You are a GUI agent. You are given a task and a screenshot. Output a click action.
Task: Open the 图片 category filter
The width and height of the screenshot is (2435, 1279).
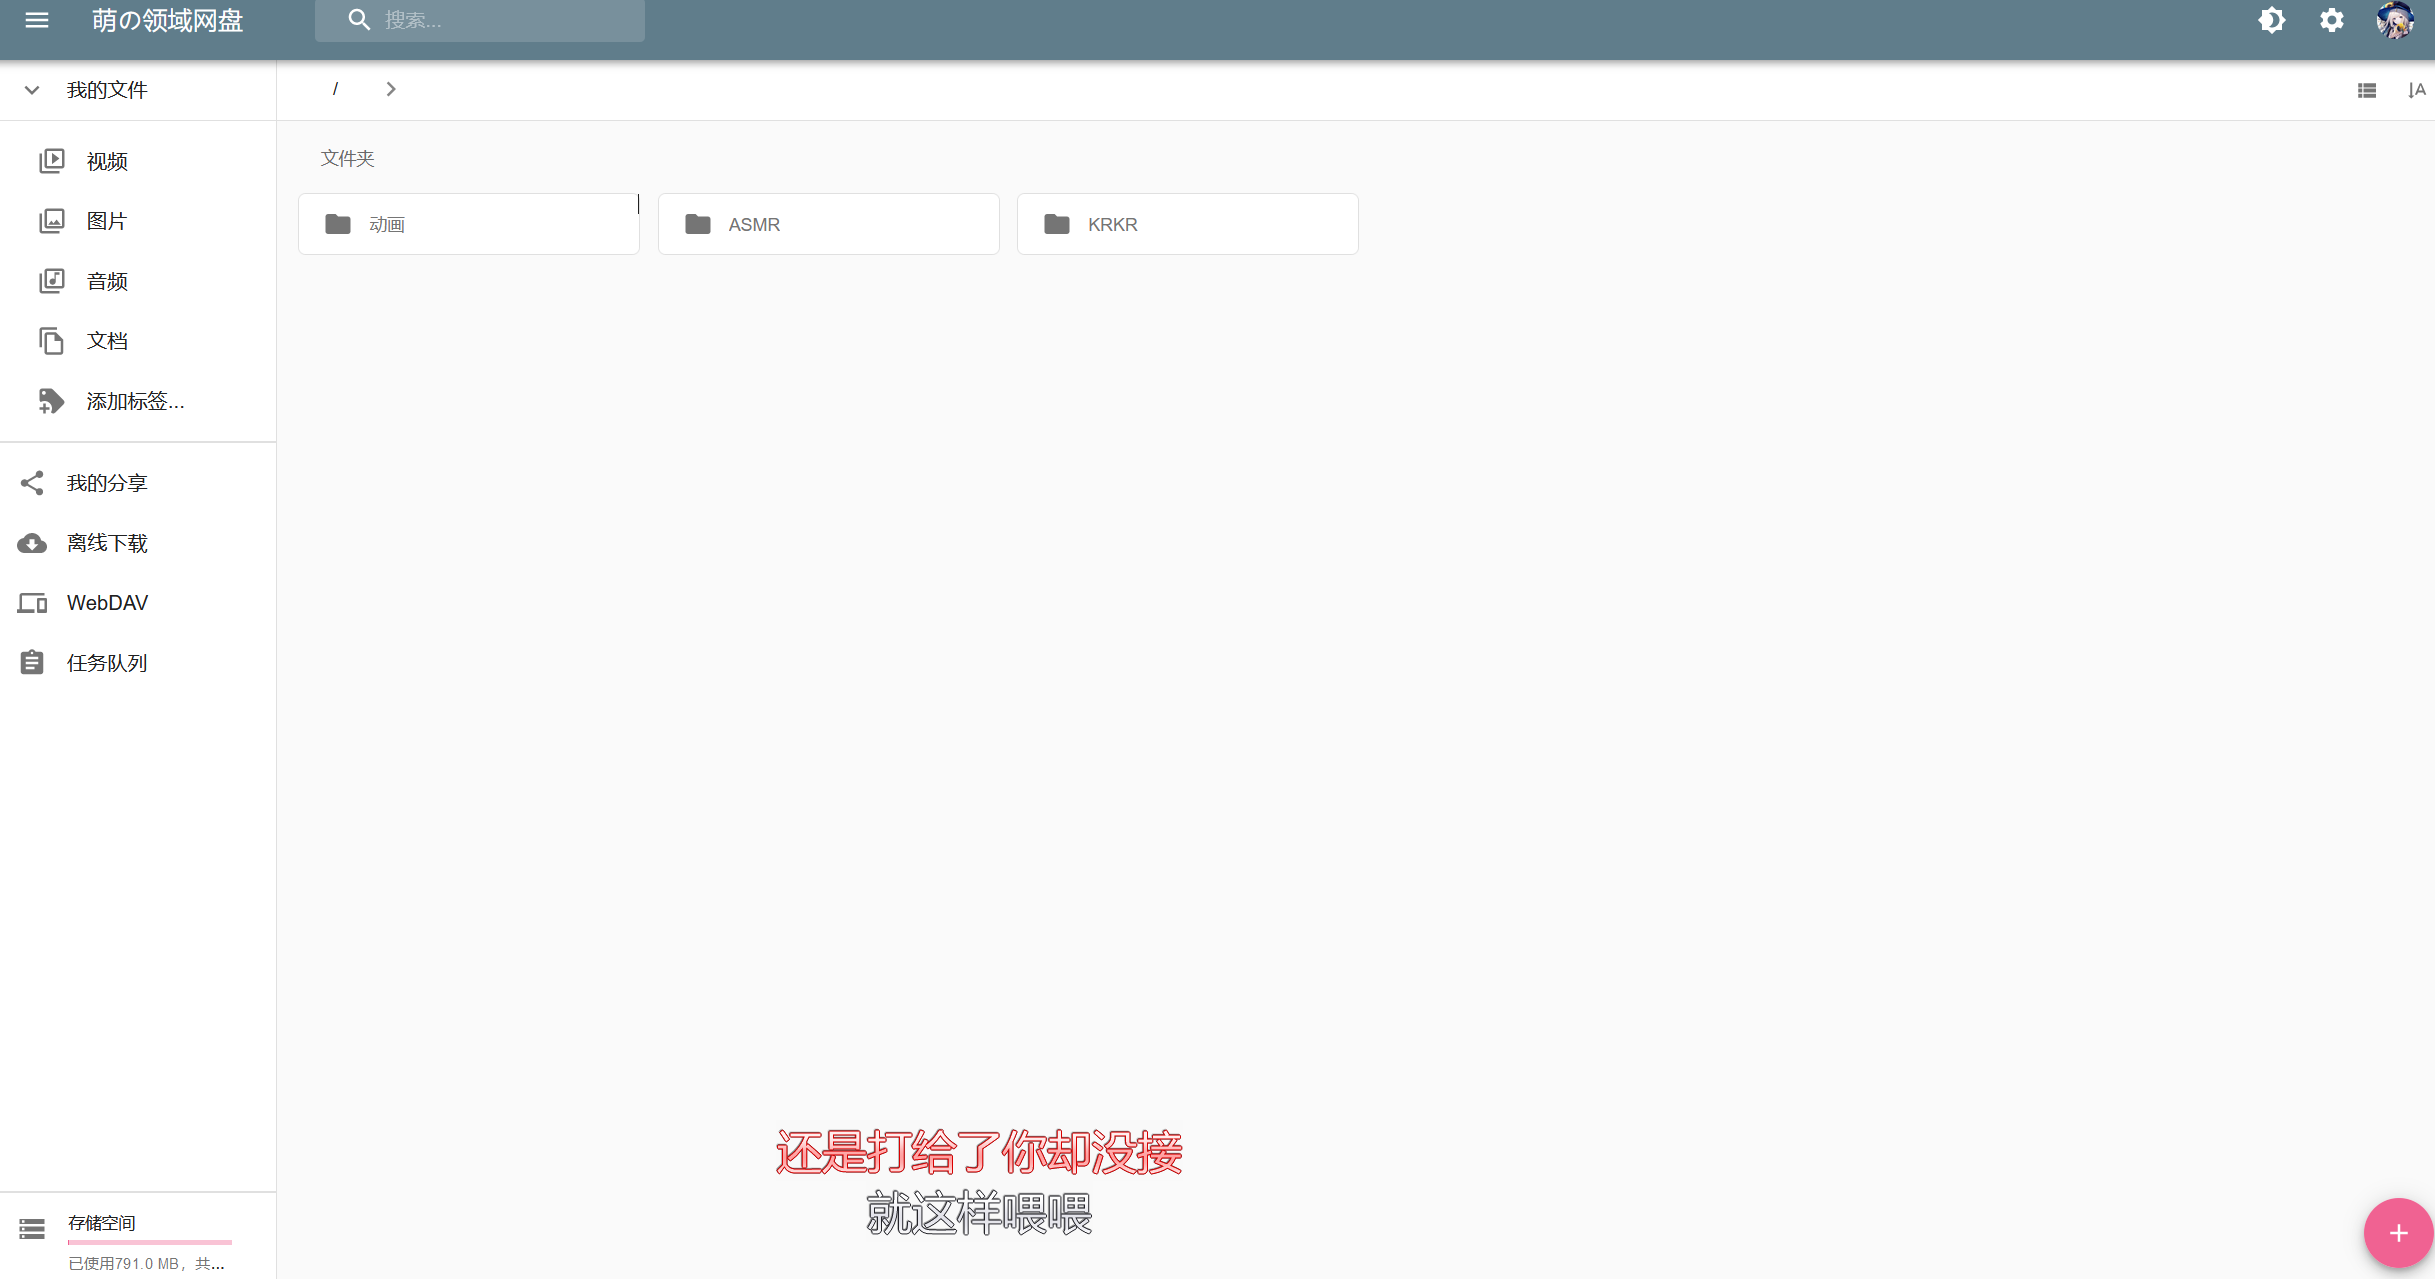tap(107, 221)
